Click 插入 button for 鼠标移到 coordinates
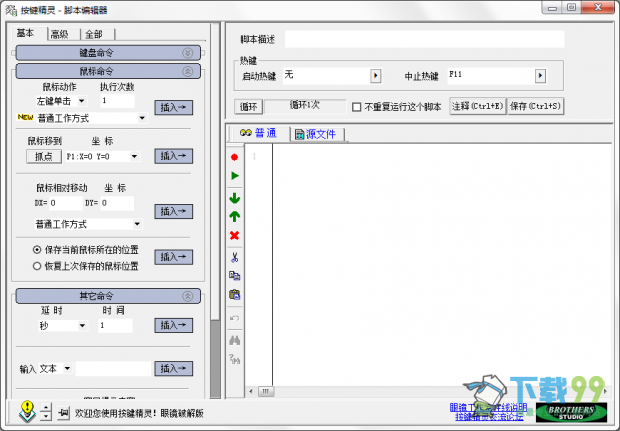The height and width of the screenshot is (431, 620). (174, 156)
